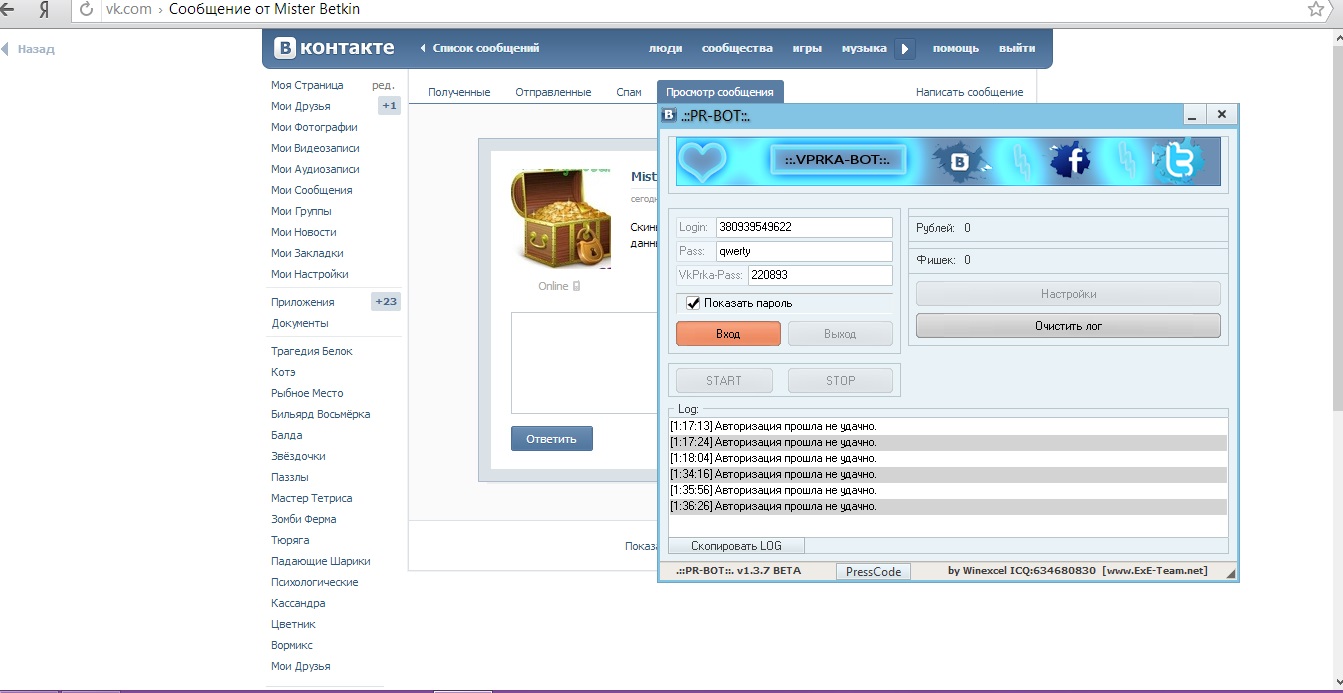The width and height of the screenshot is (1343, 693).
Task: Click the Pass input field
Action: pyautogui.click(x=804, y=251)
